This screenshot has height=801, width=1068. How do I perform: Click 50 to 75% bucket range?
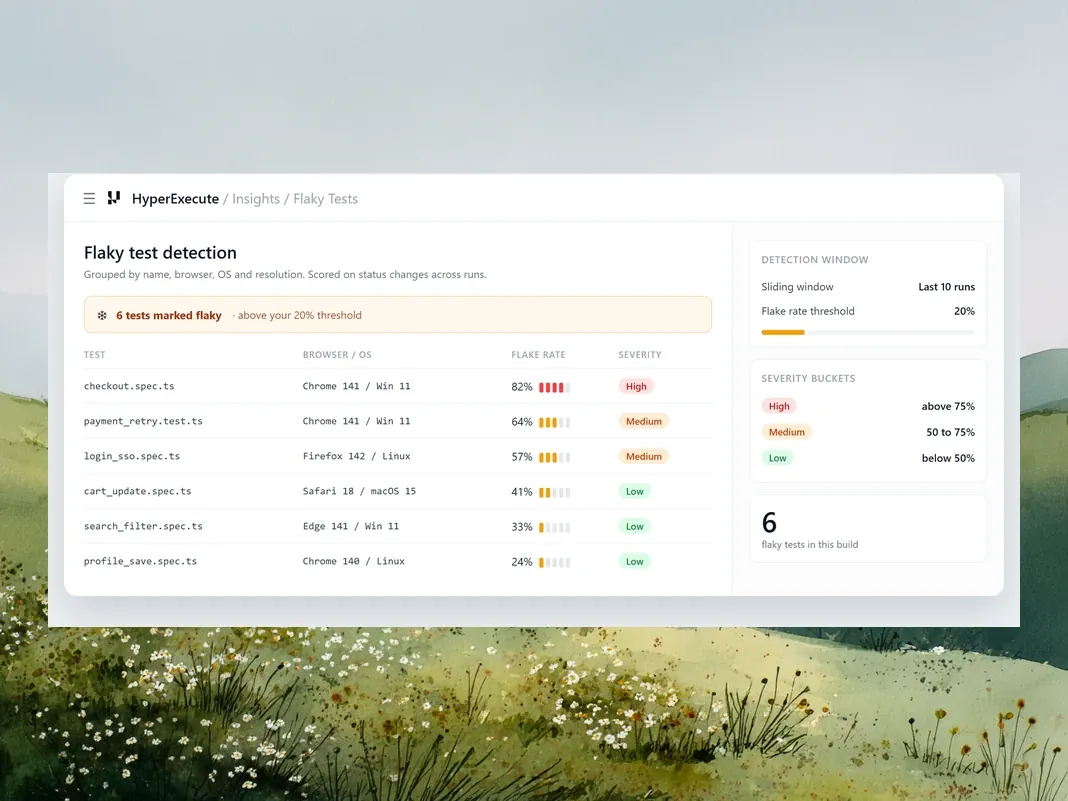click(x=950, y=432)
